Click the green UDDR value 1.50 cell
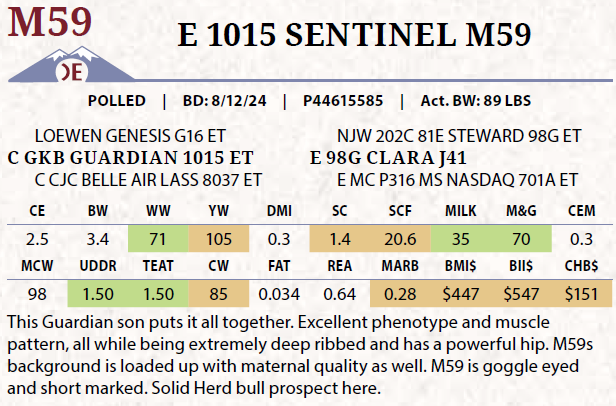This screenshot has height=406, width=616. [x=97, y=294]
